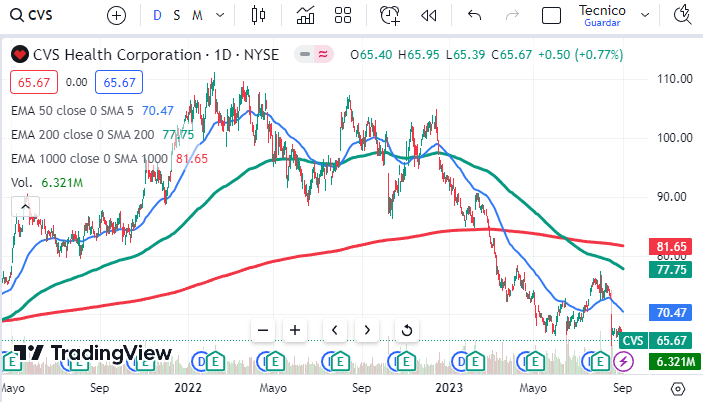Open indicator templates four-squares icon
The width and height of the screenshot is (703, 402).
coord(343,15)
